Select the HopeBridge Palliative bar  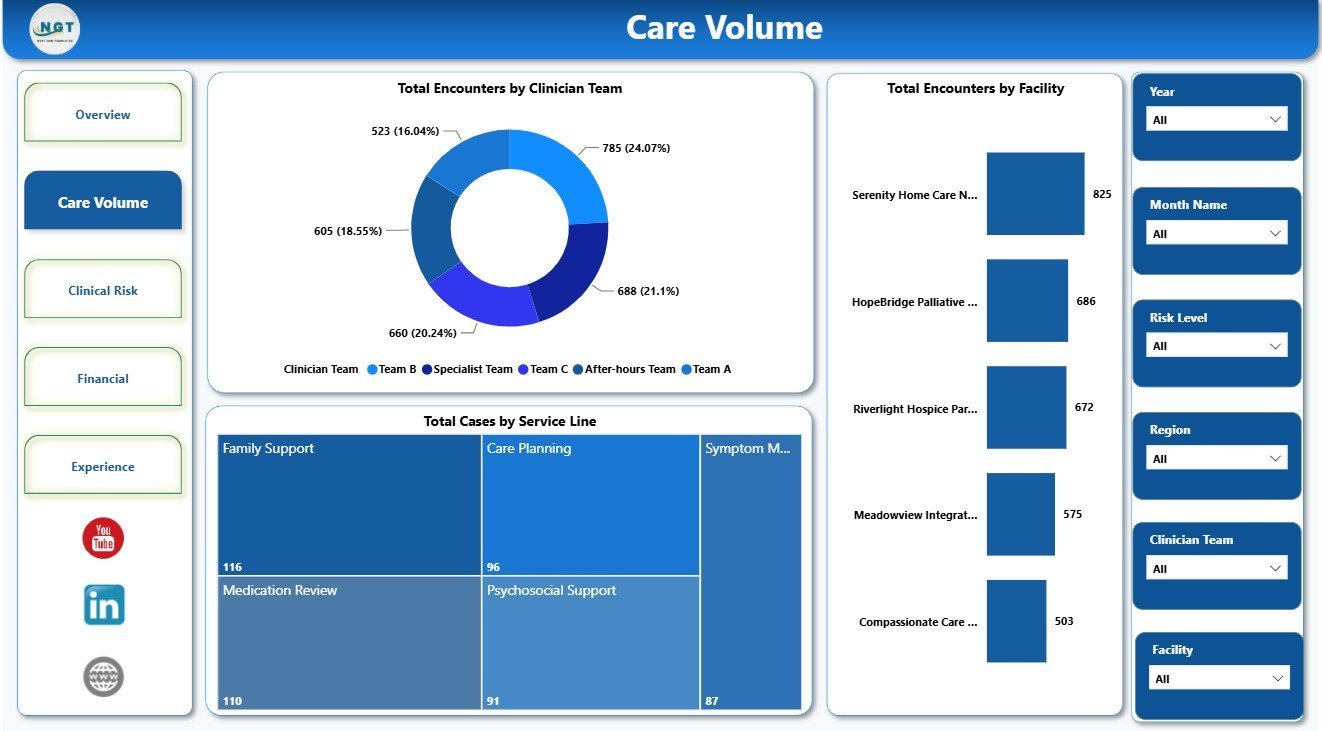tap(1027, 301)
